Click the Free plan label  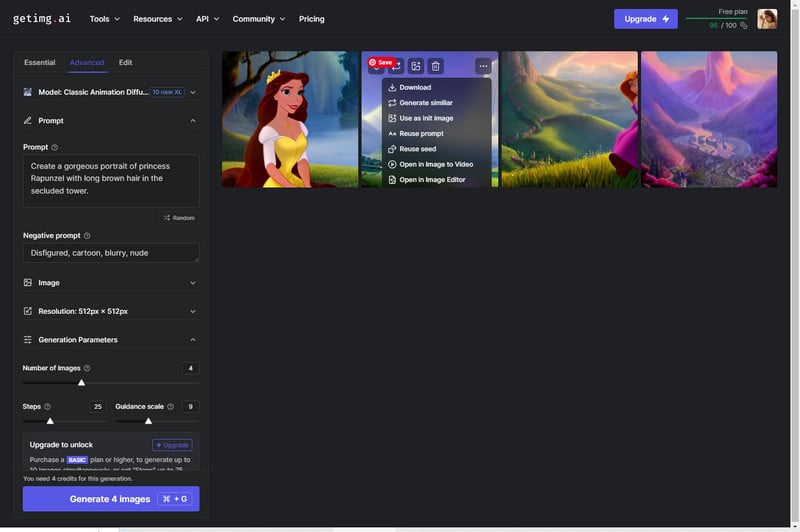[x=733, y=11]
